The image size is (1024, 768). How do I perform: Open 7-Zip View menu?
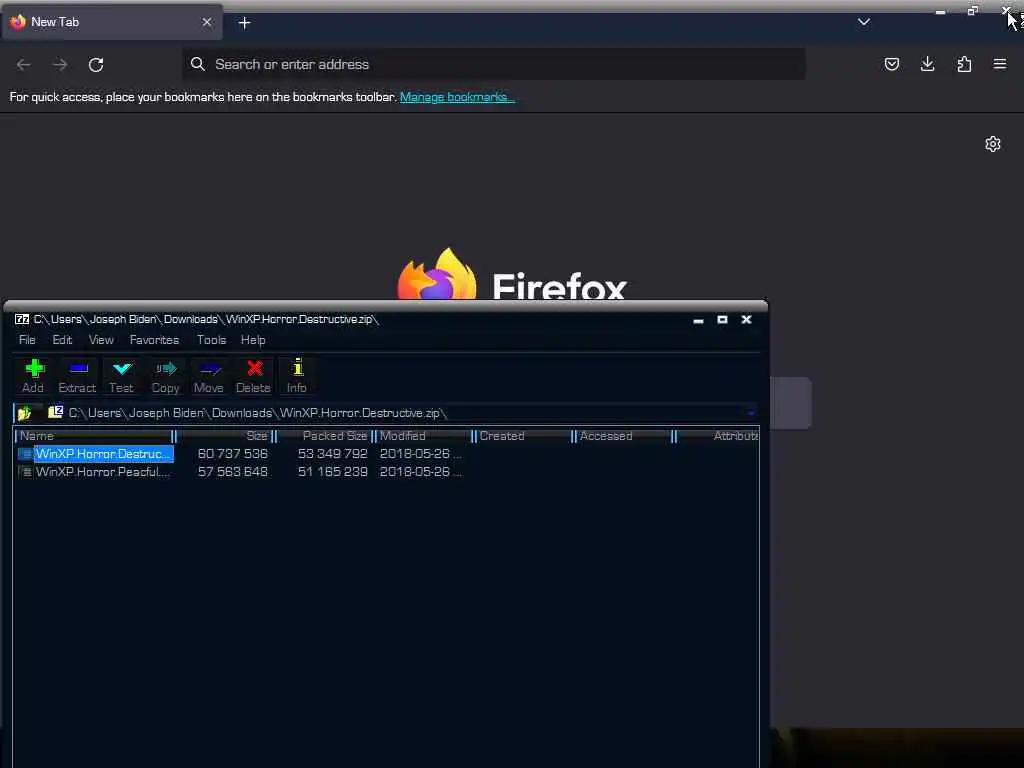pyautogui.click(x=101, y=340)
